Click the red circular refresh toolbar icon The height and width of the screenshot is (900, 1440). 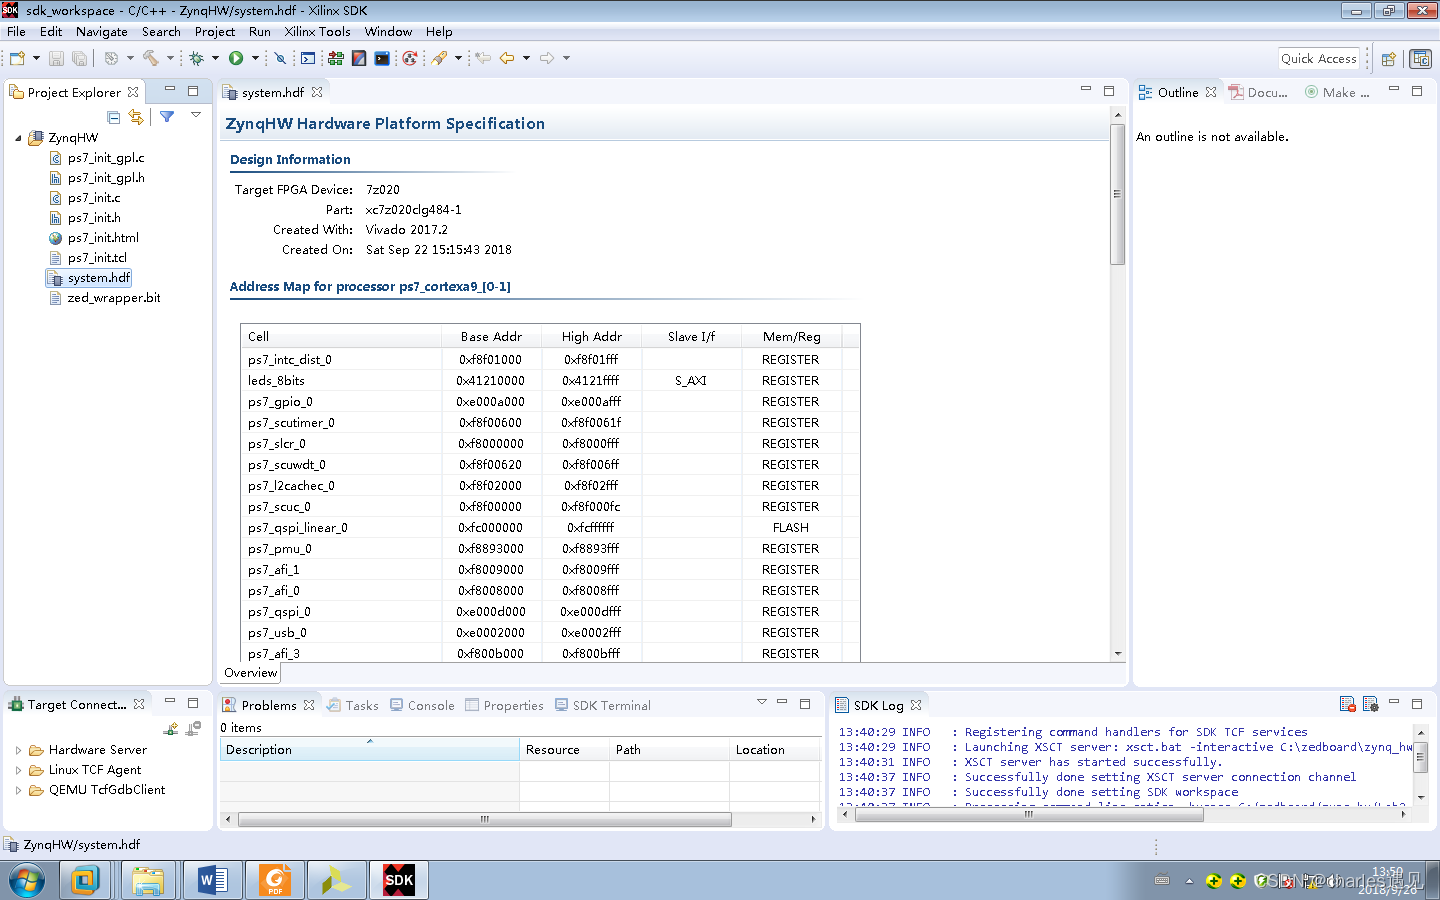click(409, 58)
